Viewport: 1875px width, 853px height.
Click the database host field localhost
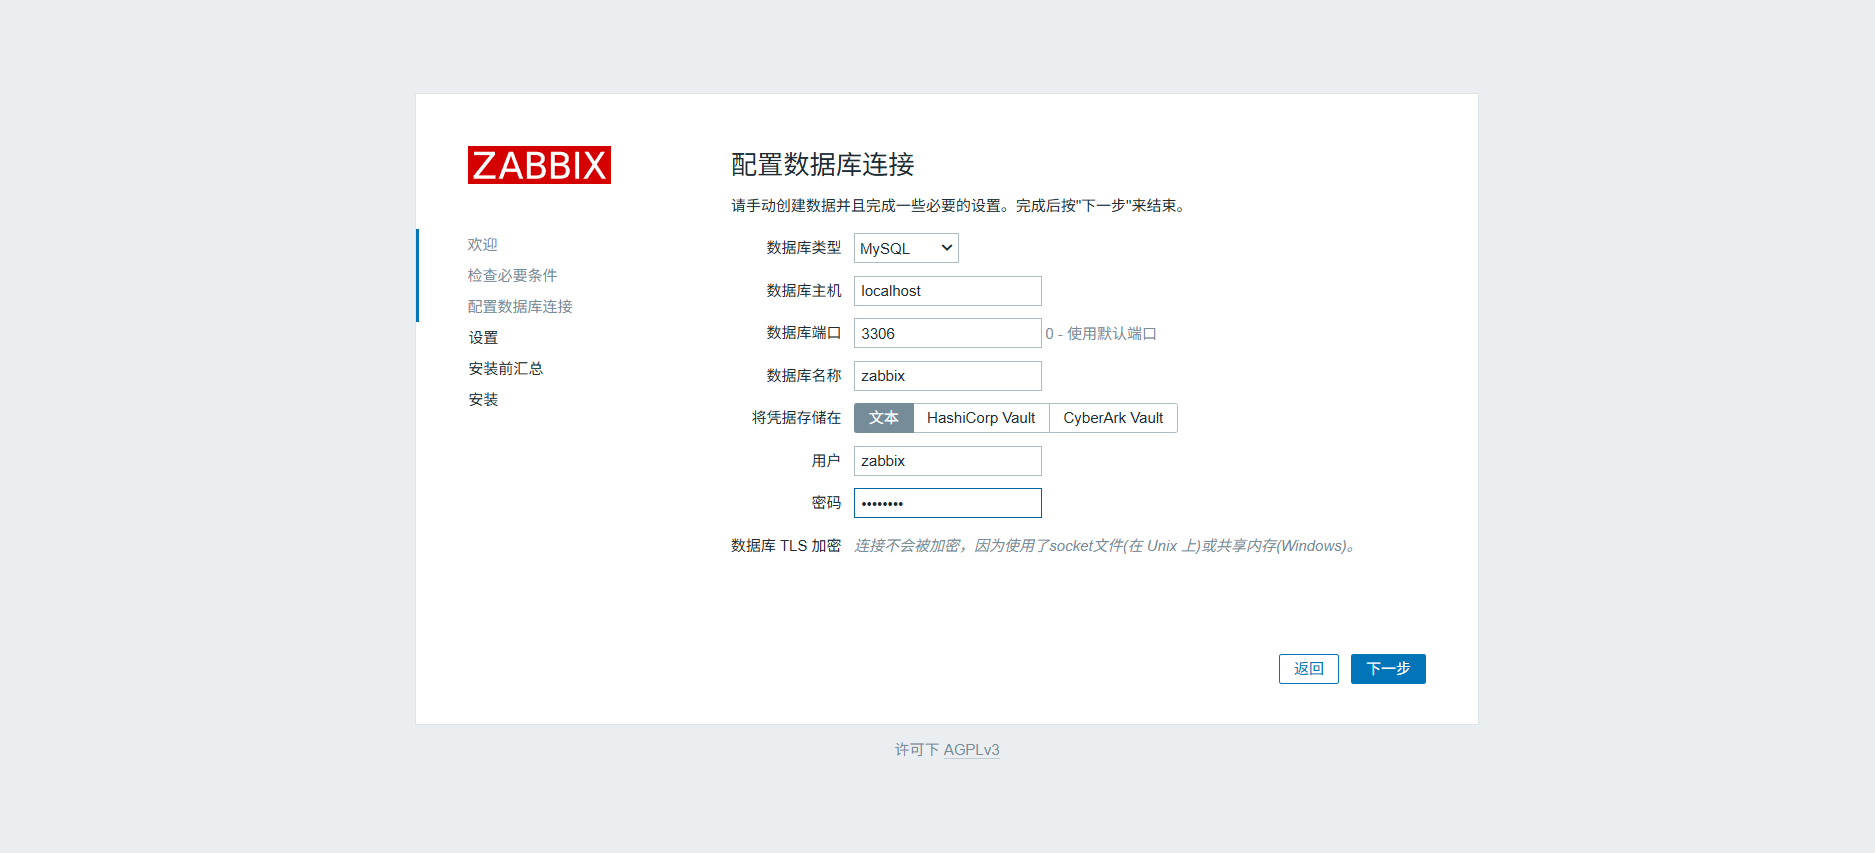click(947, 291)
